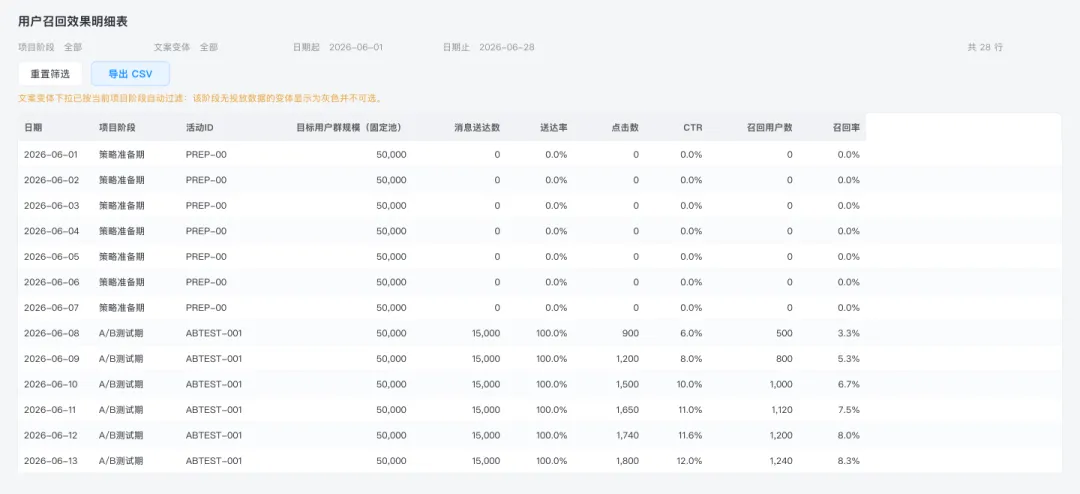Select the 2026-06-13 date cell
The width and height of the screenshot is (1080, 494).
click(52, 460)
